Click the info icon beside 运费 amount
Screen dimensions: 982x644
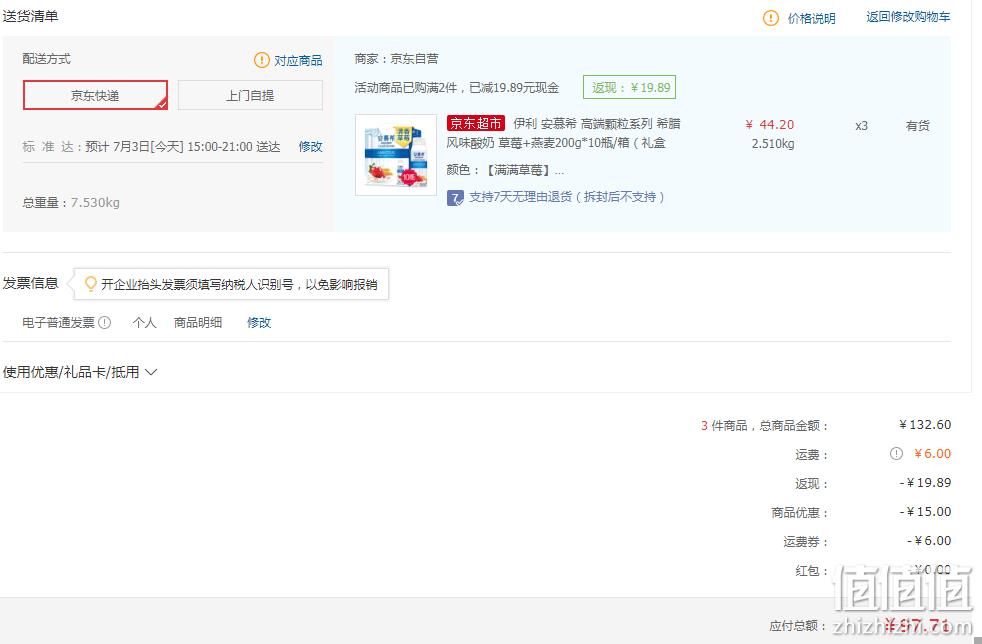pyautogui.click(x=896, y=454)
